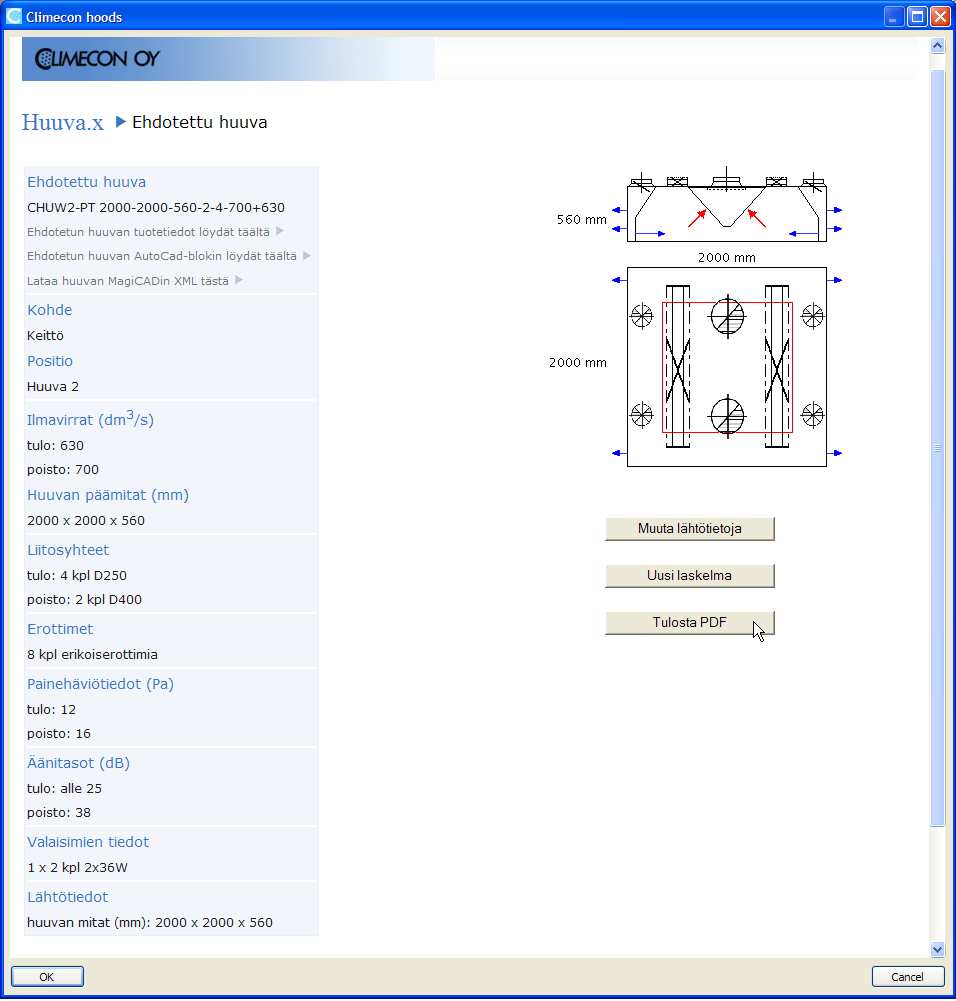
Task: Open link Lataa huuvan MagiCADin XML tästä
Action: pyautogui.click(x=128, y=281)
